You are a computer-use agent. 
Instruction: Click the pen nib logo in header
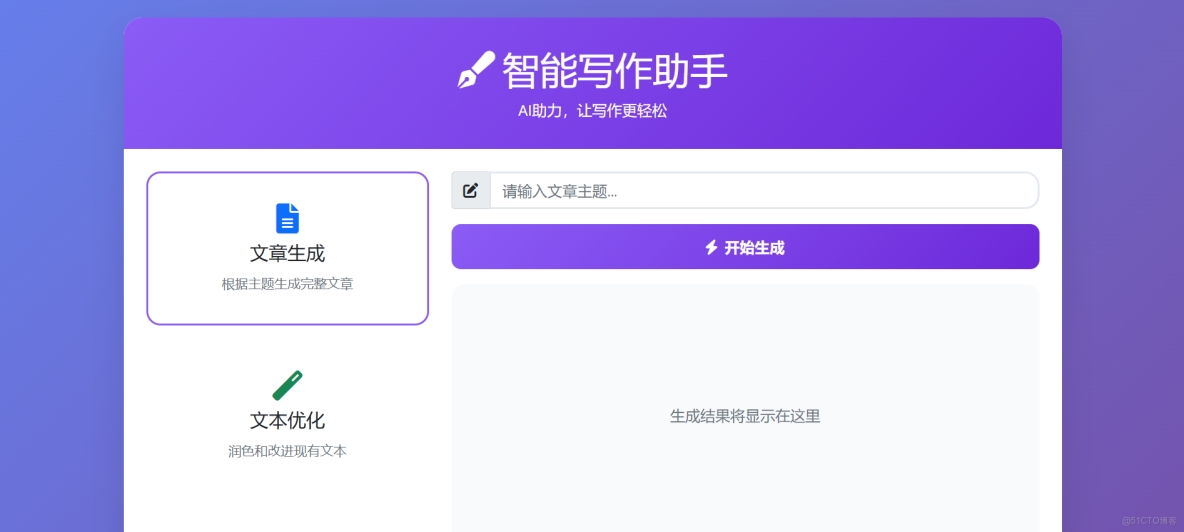(476, 70)
